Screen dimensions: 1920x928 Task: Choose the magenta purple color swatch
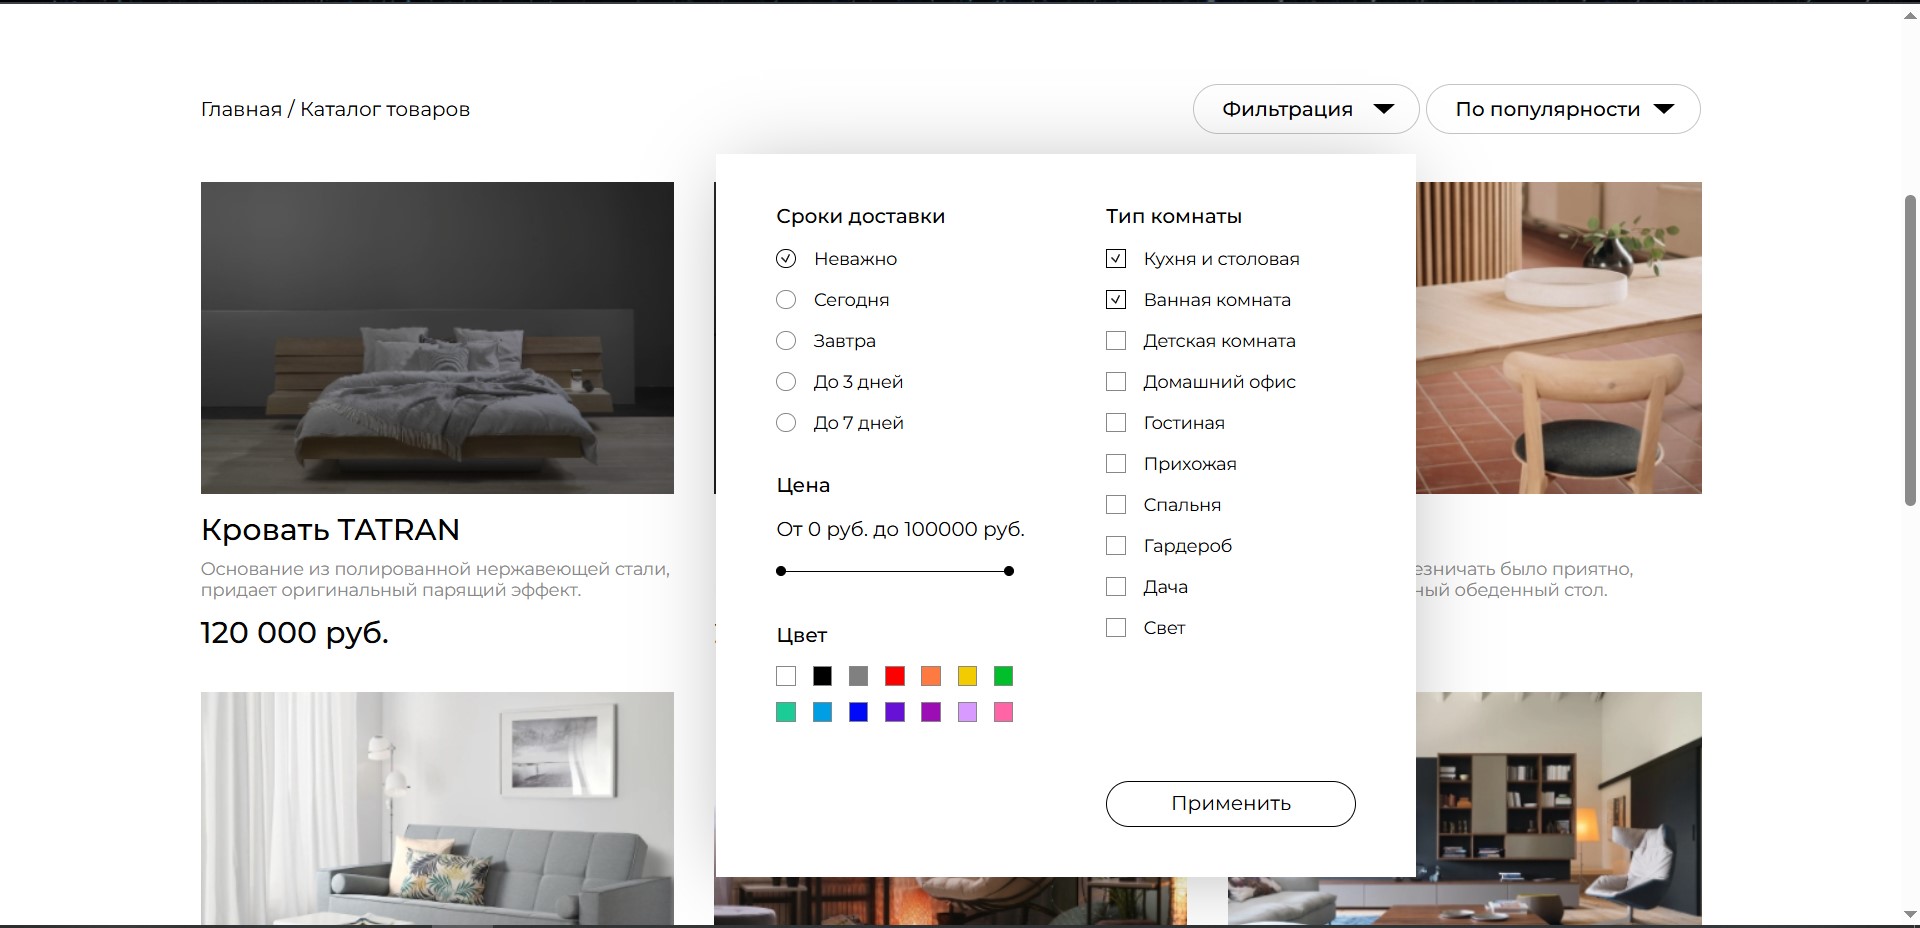point(931,712)
